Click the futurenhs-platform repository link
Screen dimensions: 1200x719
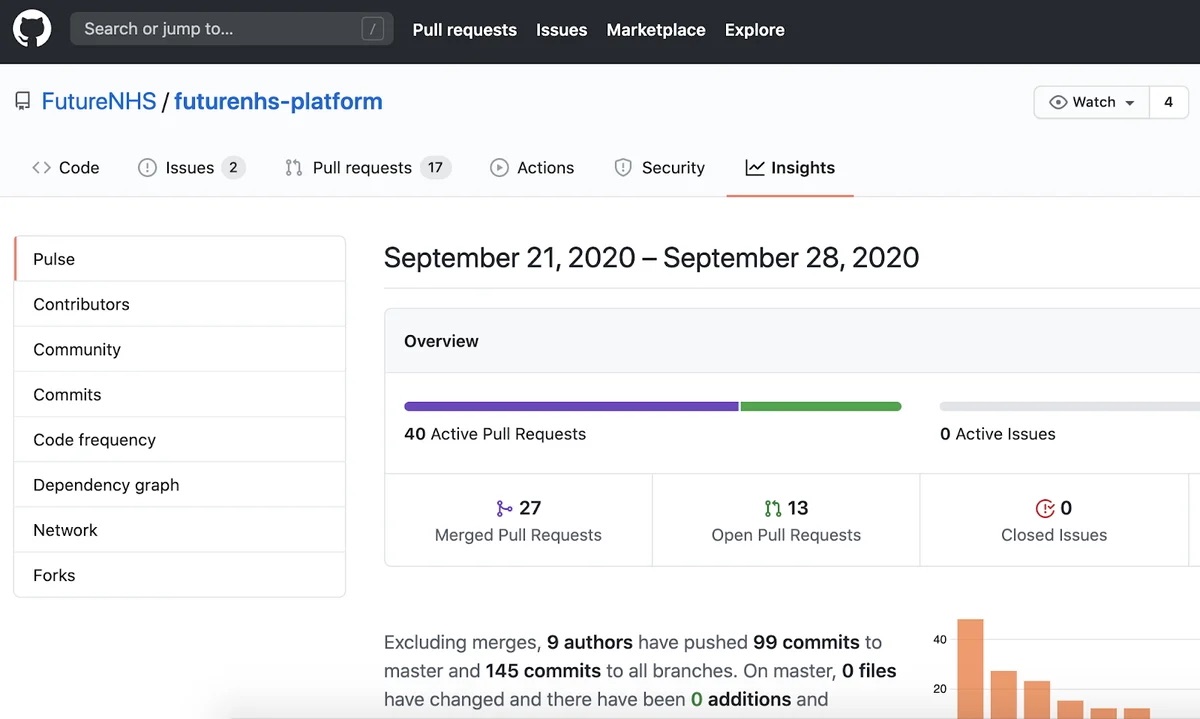click(x=278, y=101)
